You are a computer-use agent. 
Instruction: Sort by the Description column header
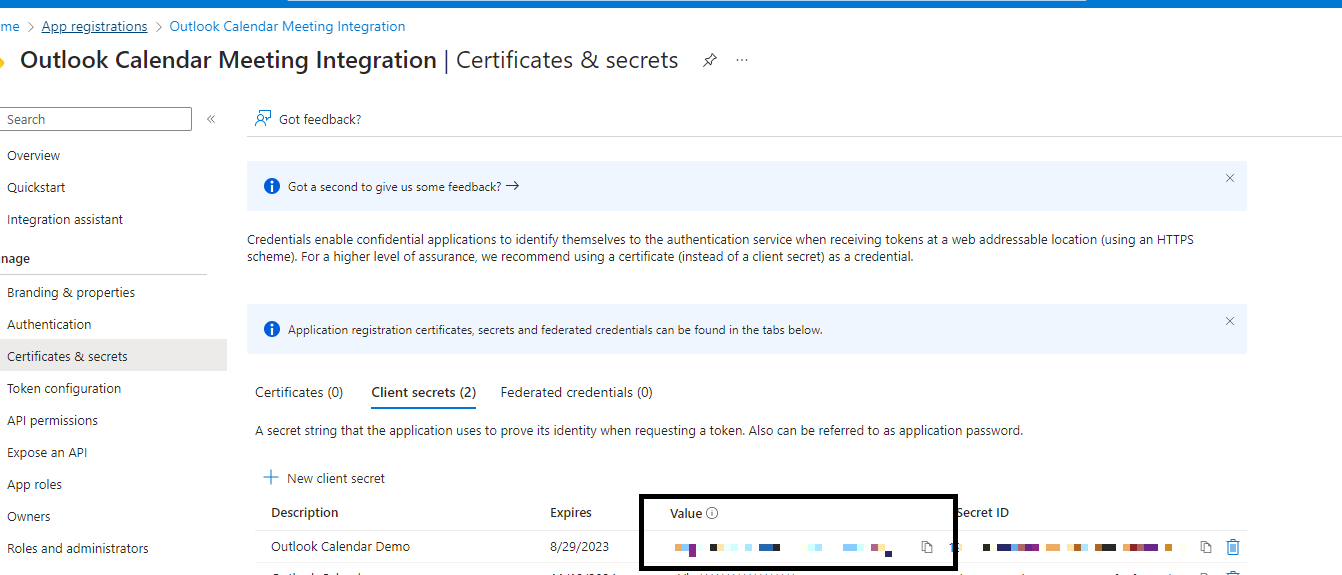[x=304, y=512]
